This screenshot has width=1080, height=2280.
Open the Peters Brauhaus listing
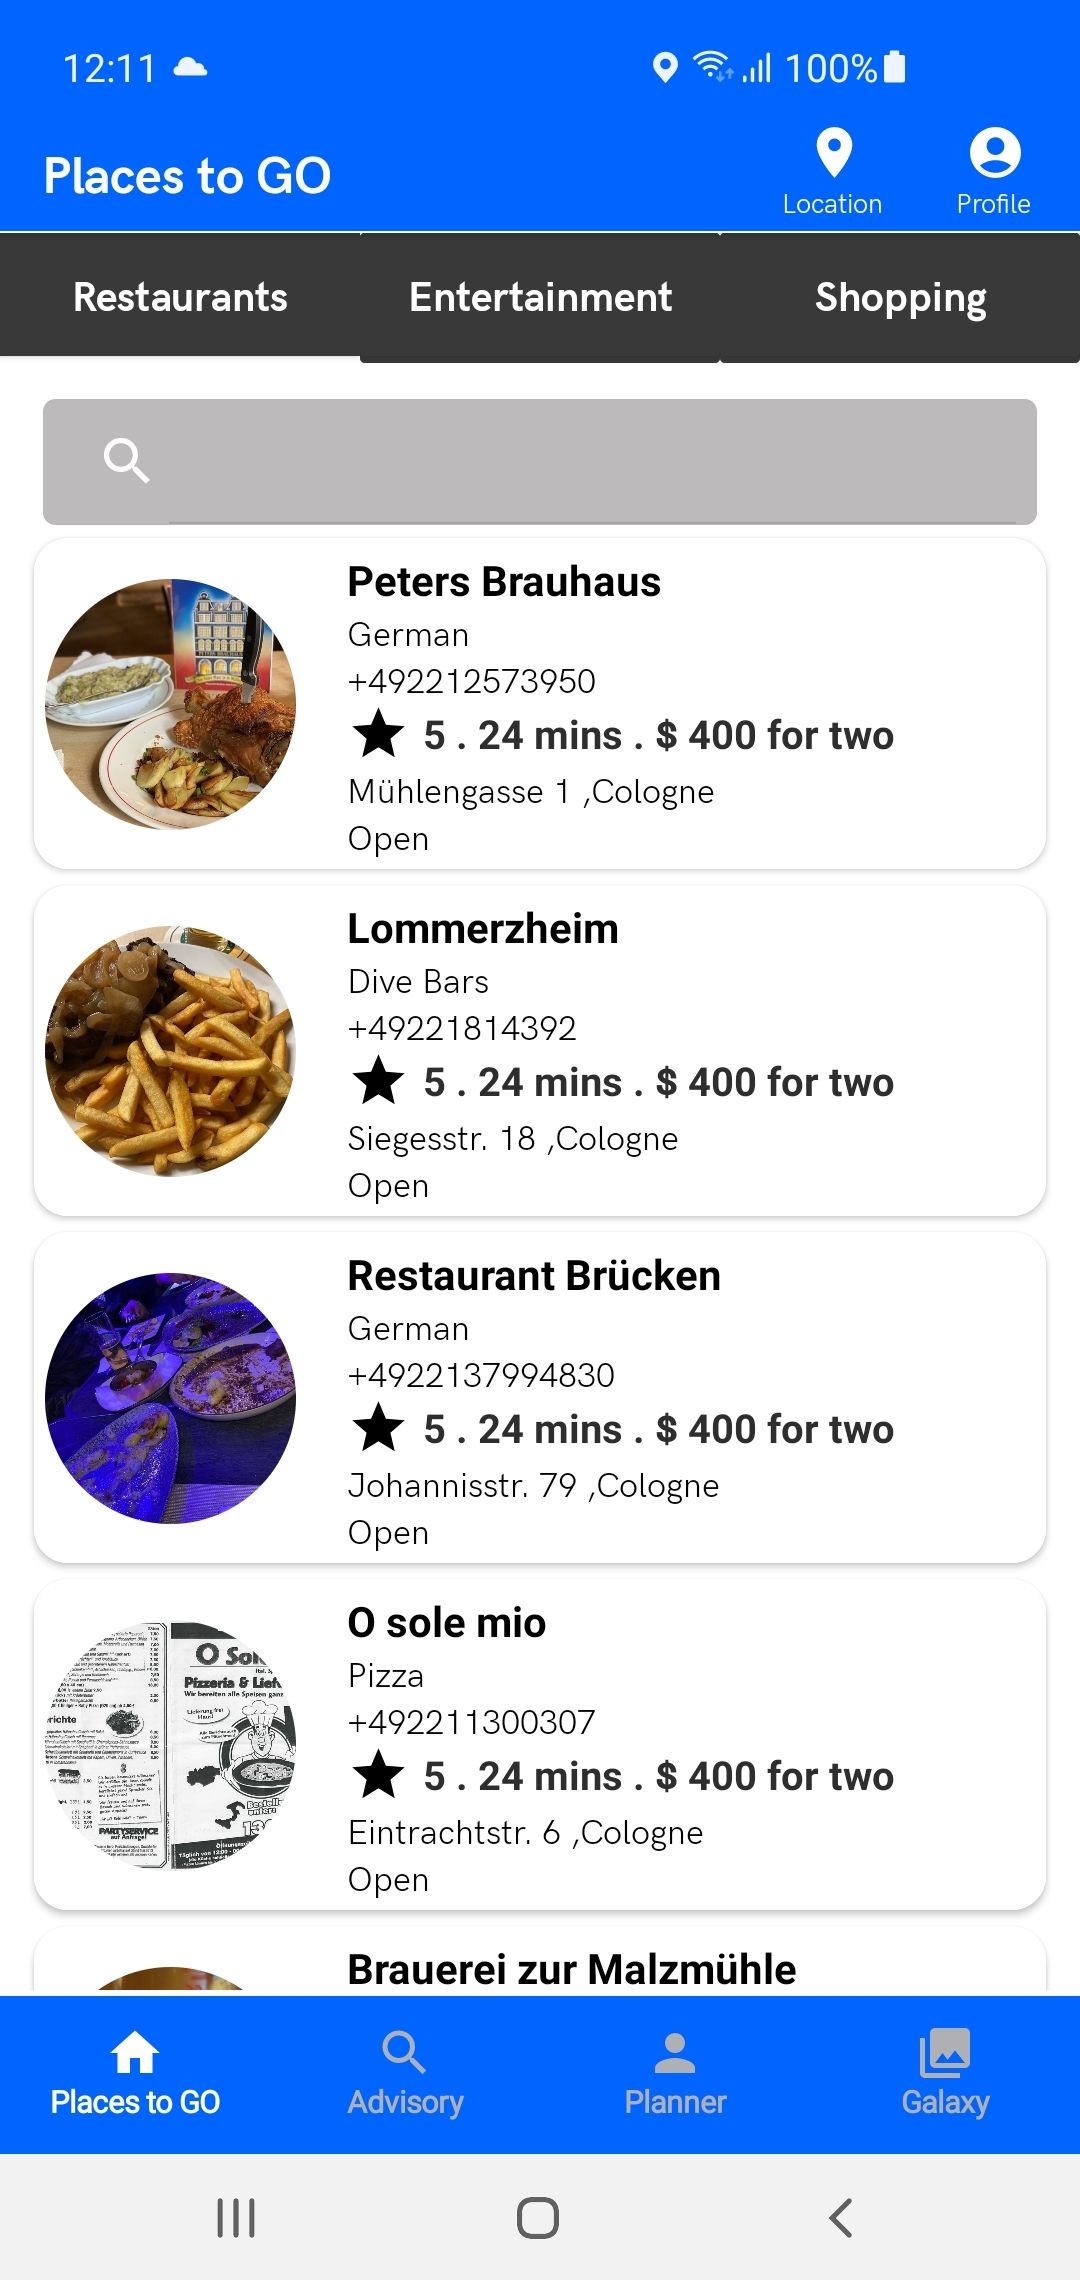(540, 704)
